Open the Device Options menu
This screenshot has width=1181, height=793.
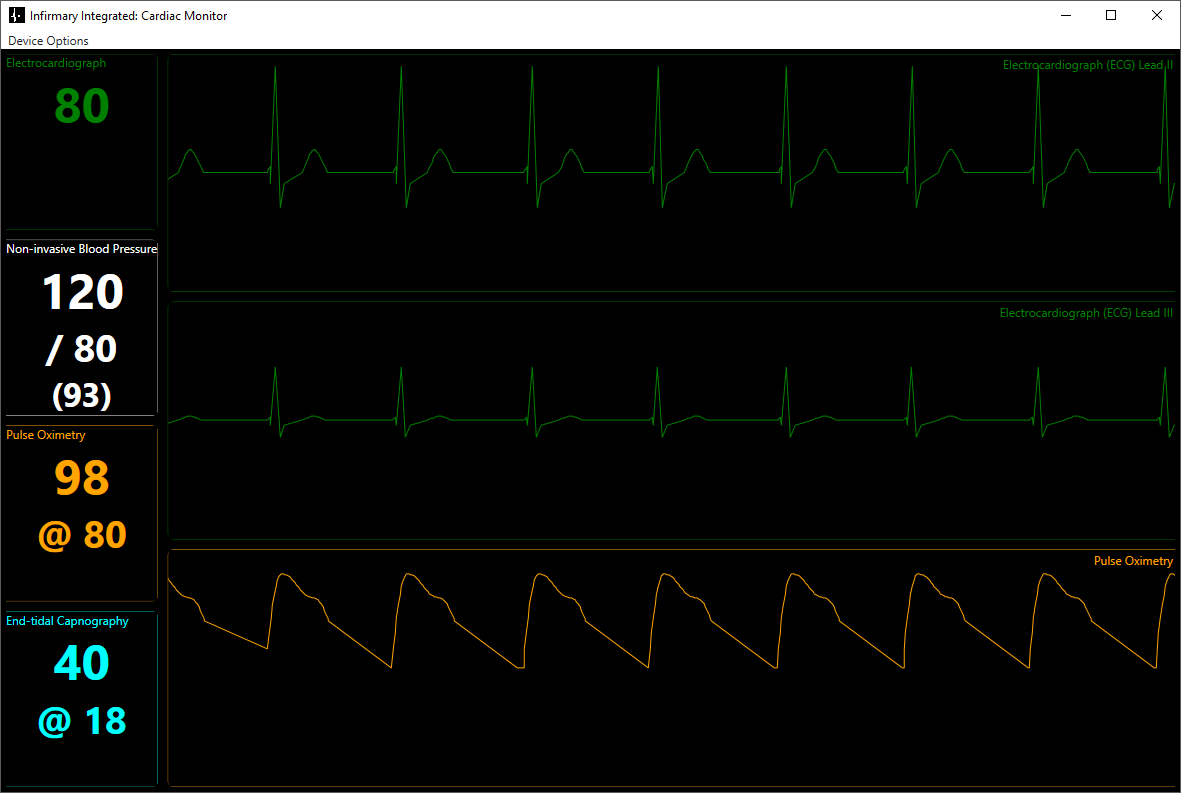[48, 41]
